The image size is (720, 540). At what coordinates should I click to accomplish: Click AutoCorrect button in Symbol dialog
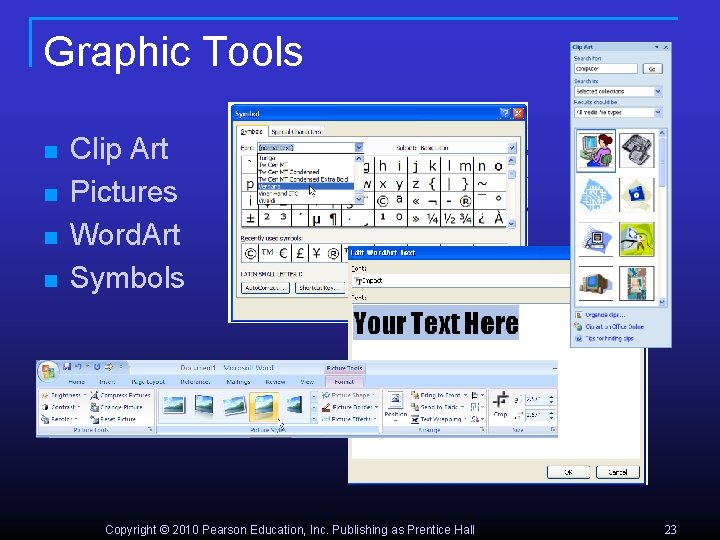(x=265, y=288)
